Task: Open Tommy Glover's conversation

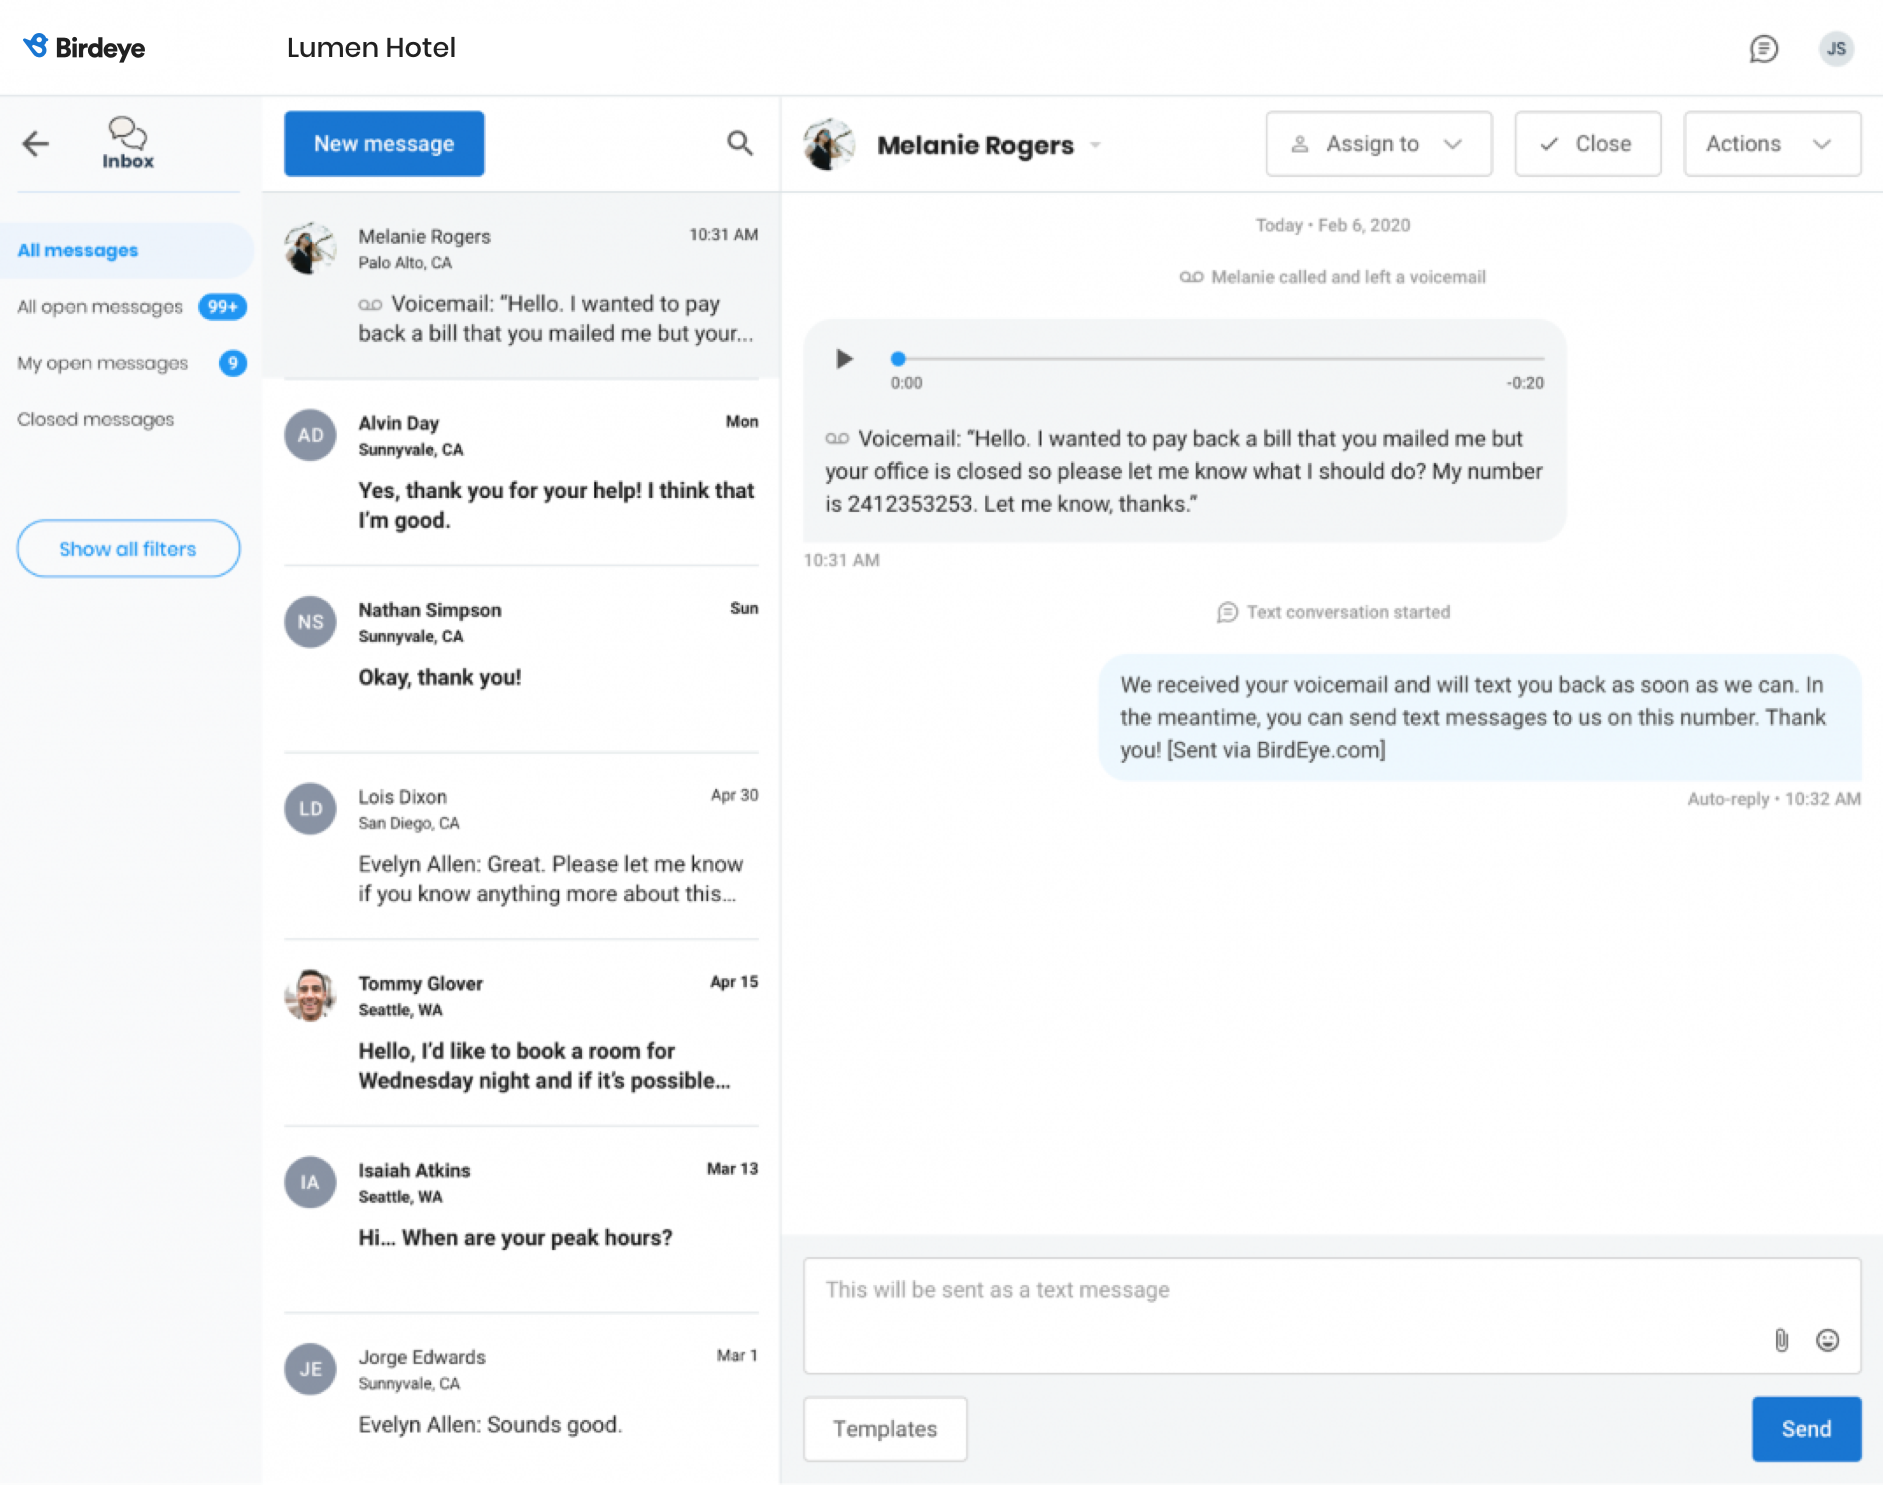Action: 520,1030
